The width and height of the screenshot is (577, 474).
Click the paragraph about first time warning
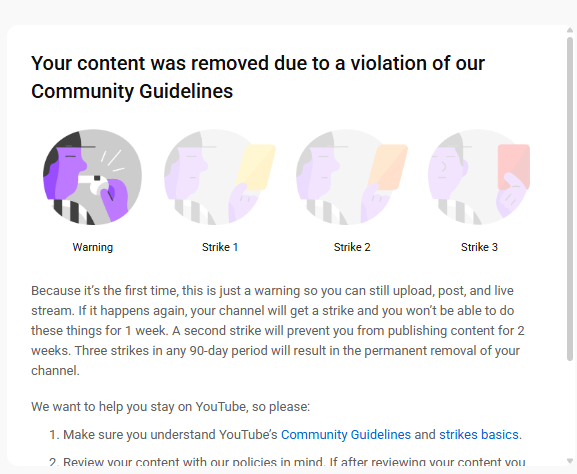(x=278, y=330)
